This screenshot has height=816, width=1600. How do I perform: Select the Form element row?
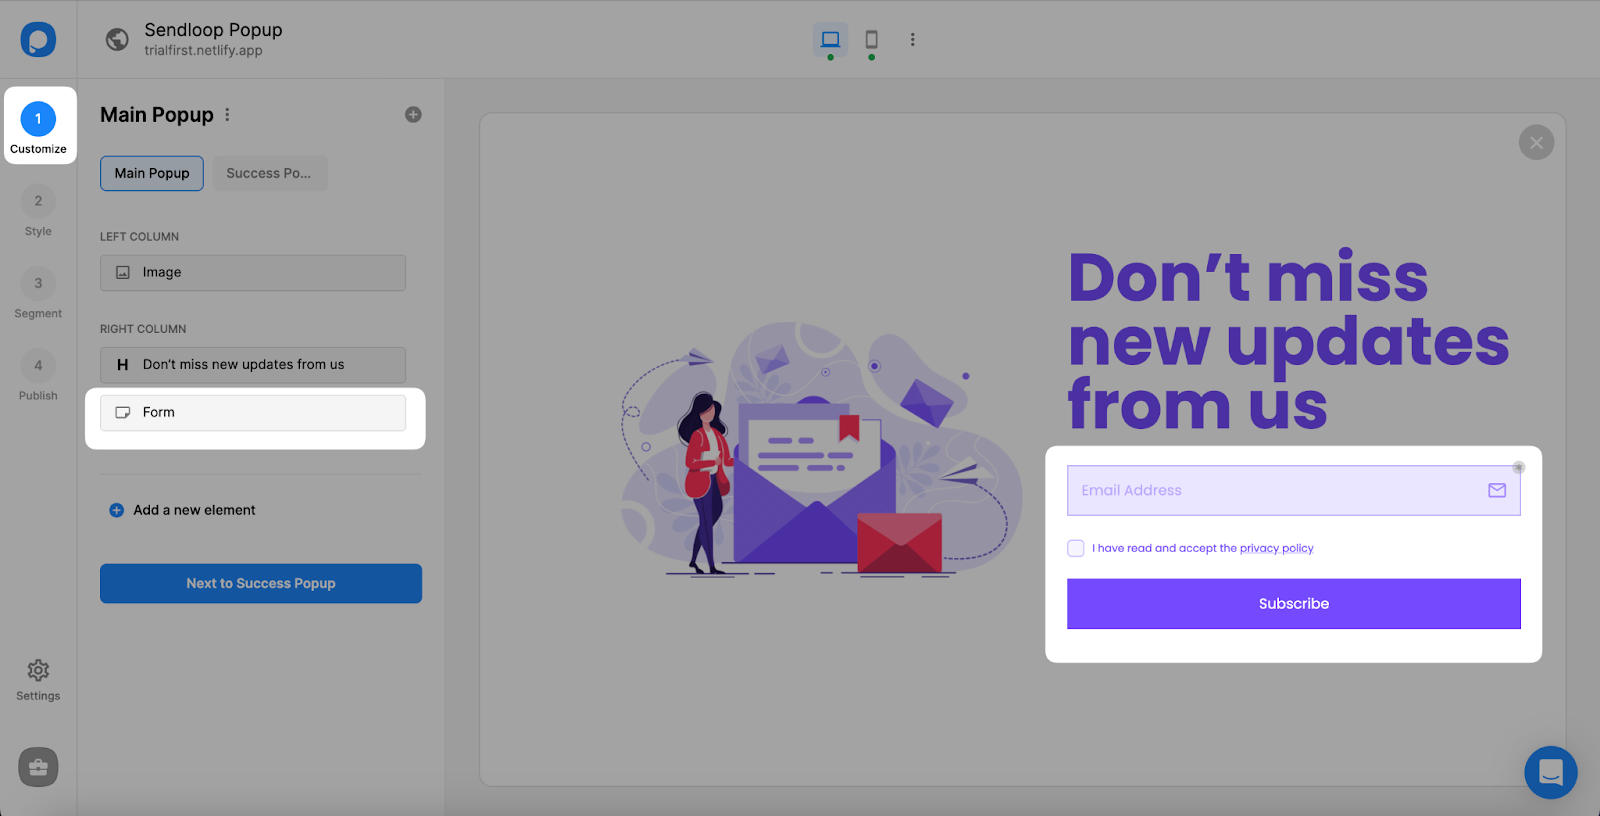coord(253,413)
